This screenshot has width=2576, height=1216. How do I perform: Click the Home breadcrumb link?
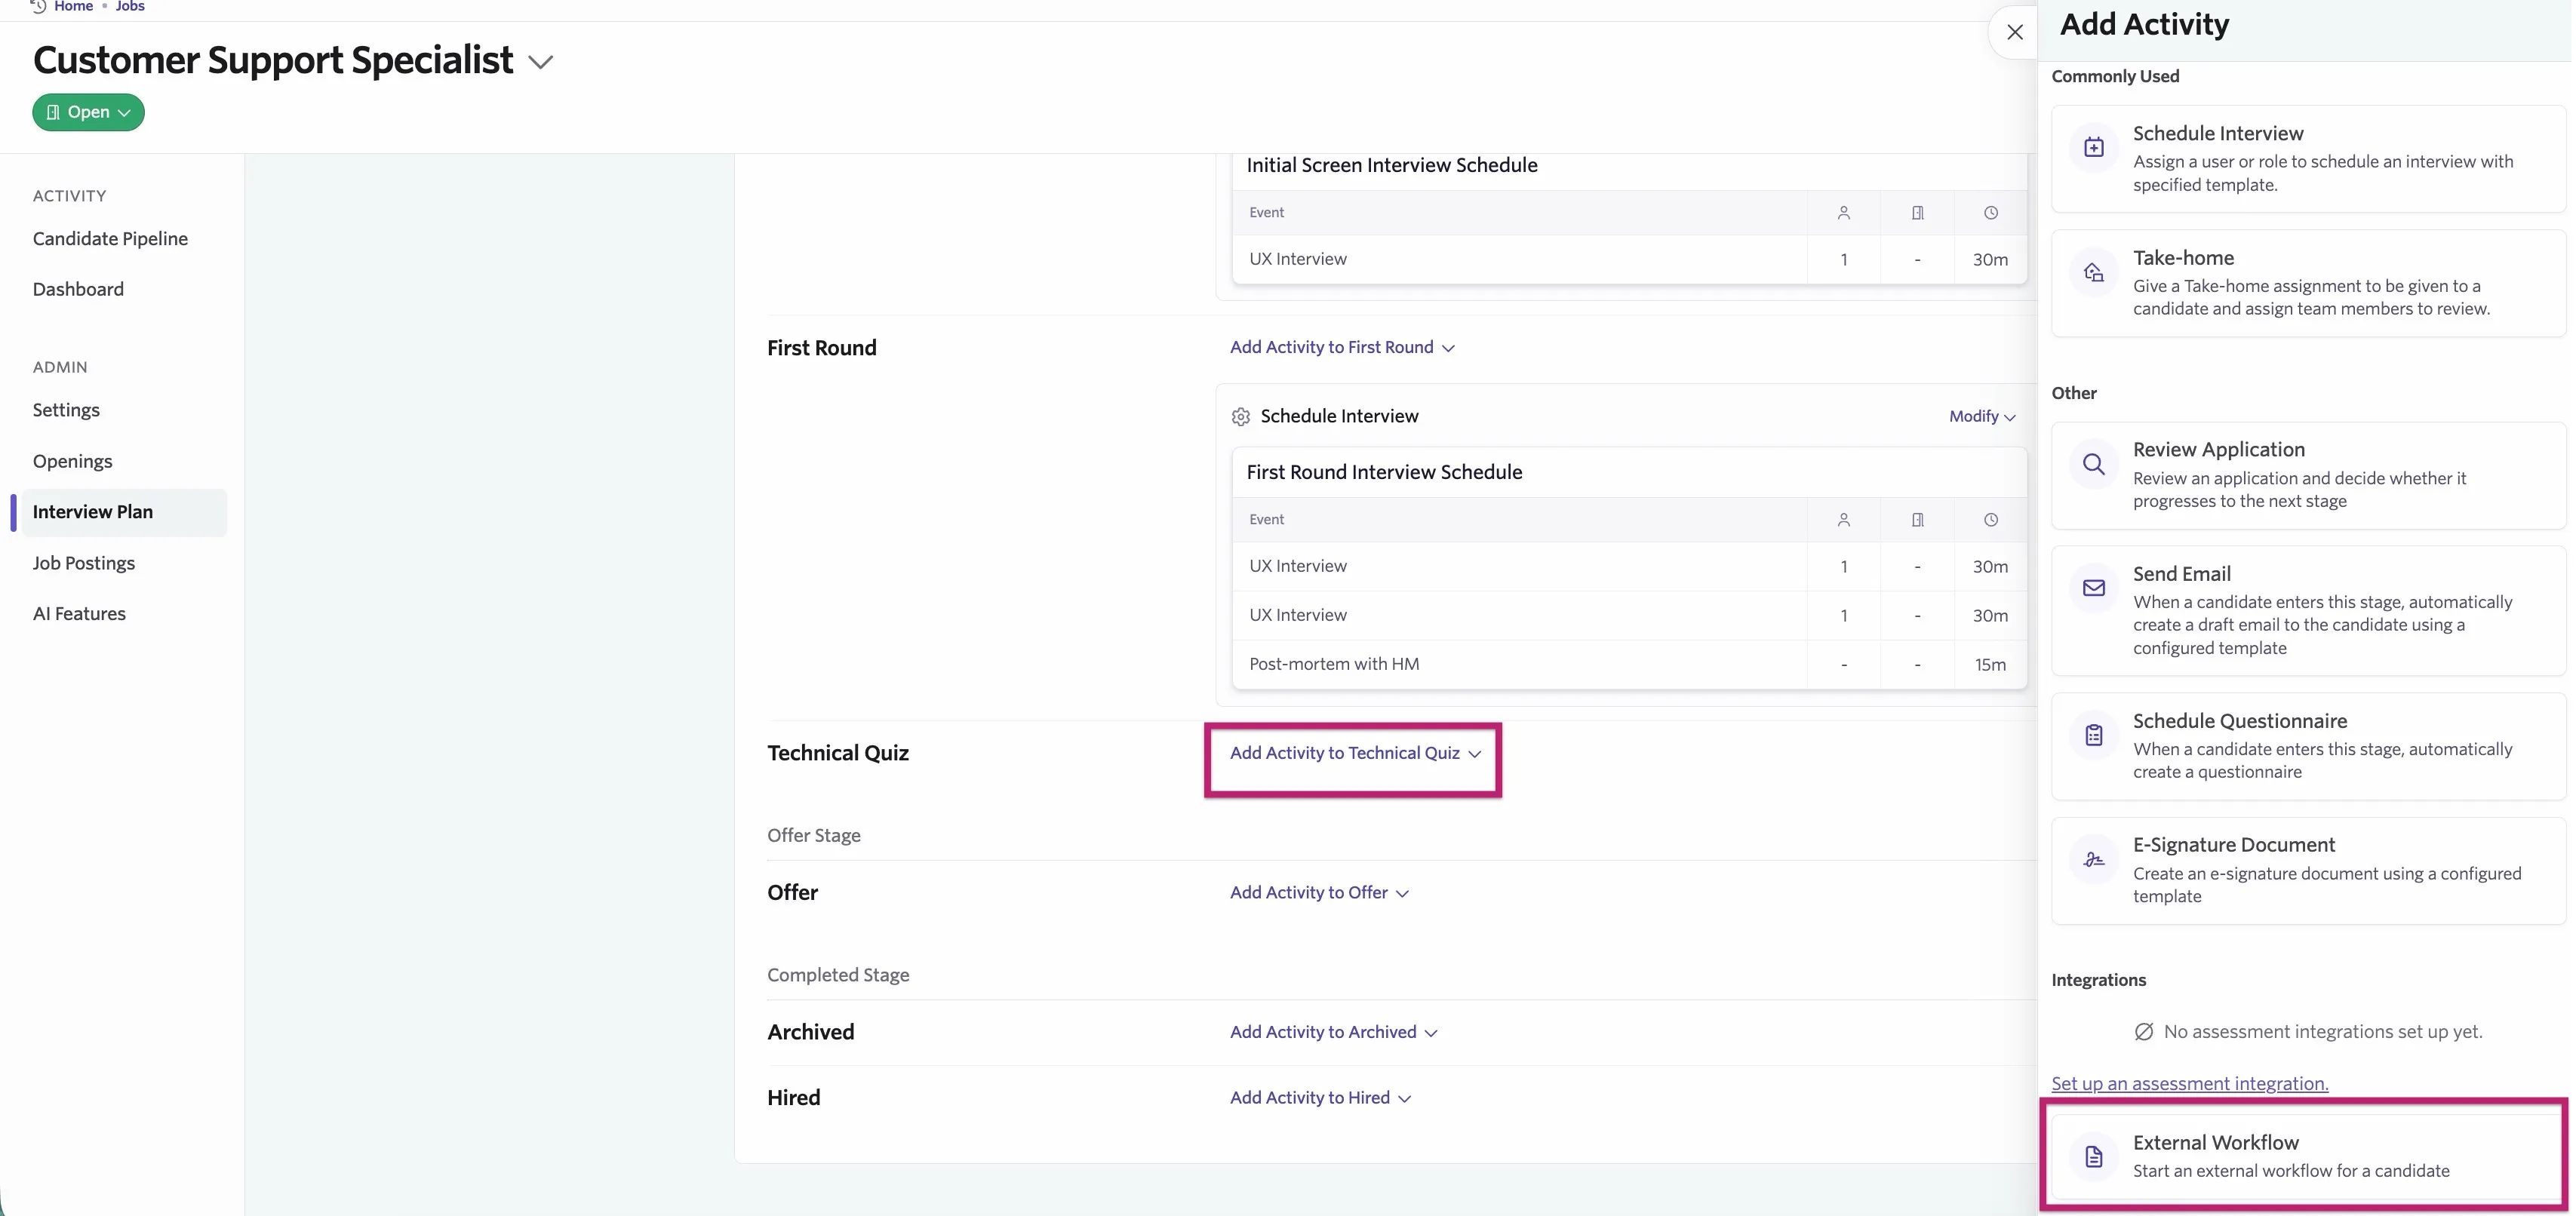coord(73,6)
